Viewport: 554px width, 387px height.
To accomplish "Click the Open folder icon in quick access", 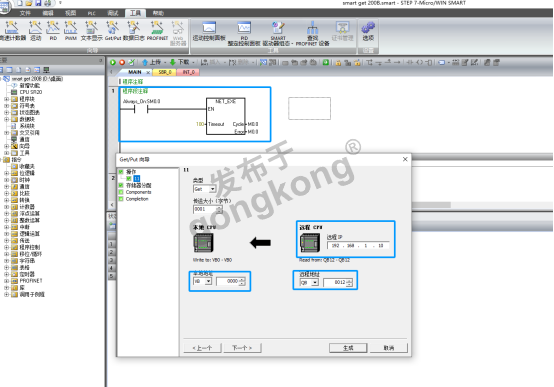I will [x=29, y=3].
